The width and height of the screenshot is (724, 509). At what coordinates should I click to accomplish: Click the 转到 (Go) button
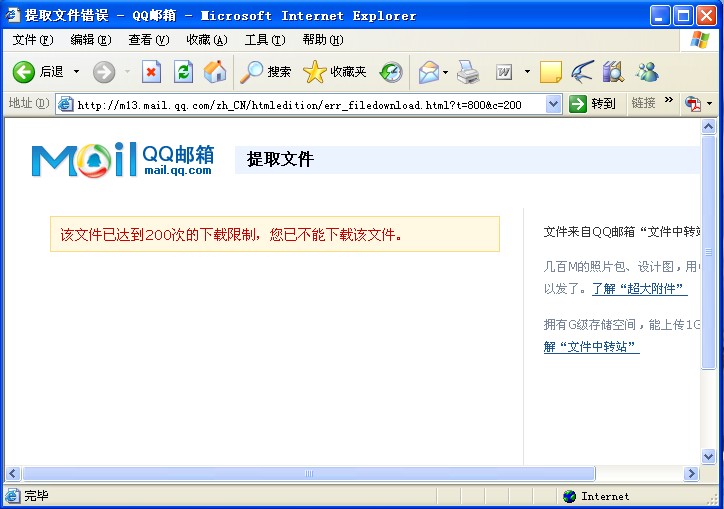[593, 104]
